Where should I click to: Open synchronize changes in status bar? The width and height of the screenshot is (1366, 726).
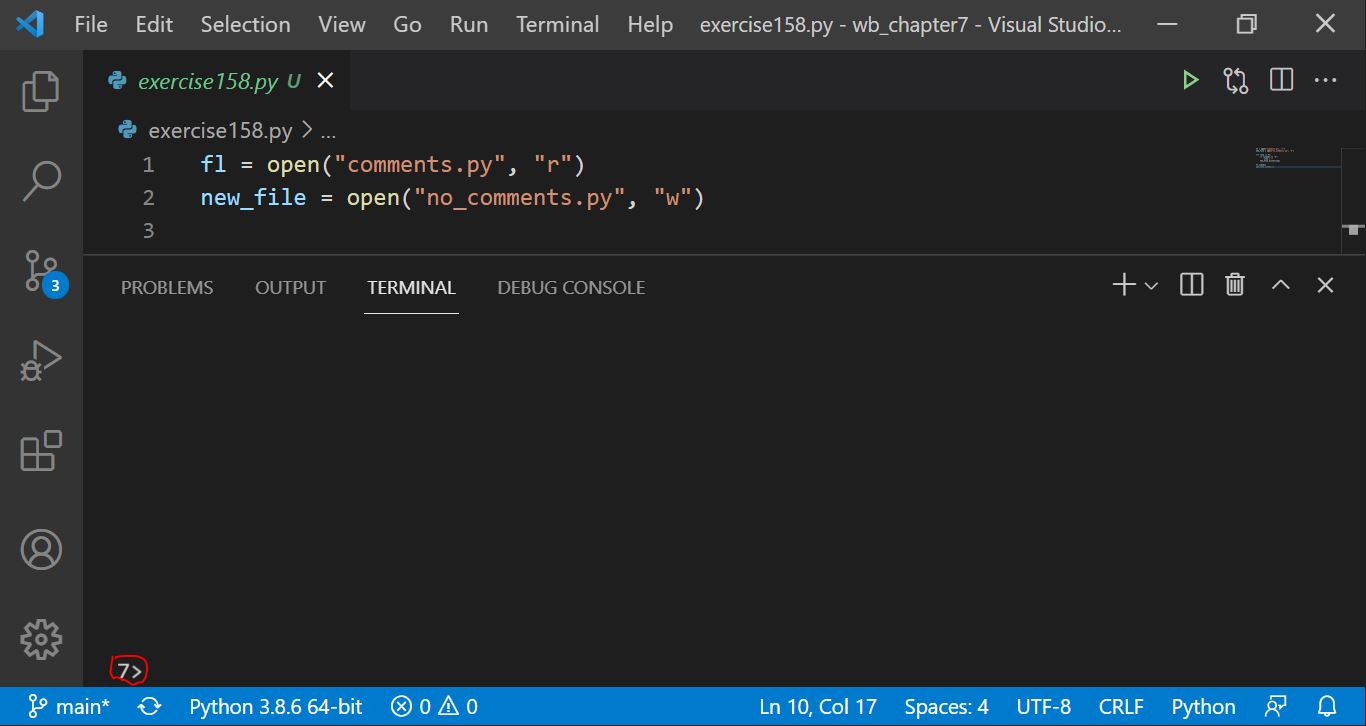149,706
